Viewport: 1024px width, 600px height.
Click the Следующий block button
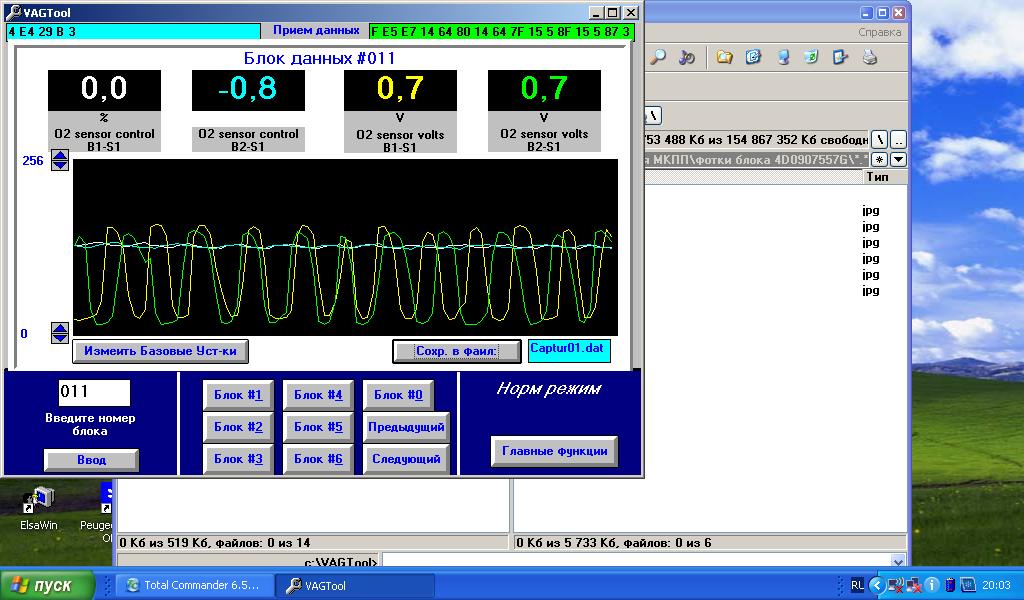406,459
